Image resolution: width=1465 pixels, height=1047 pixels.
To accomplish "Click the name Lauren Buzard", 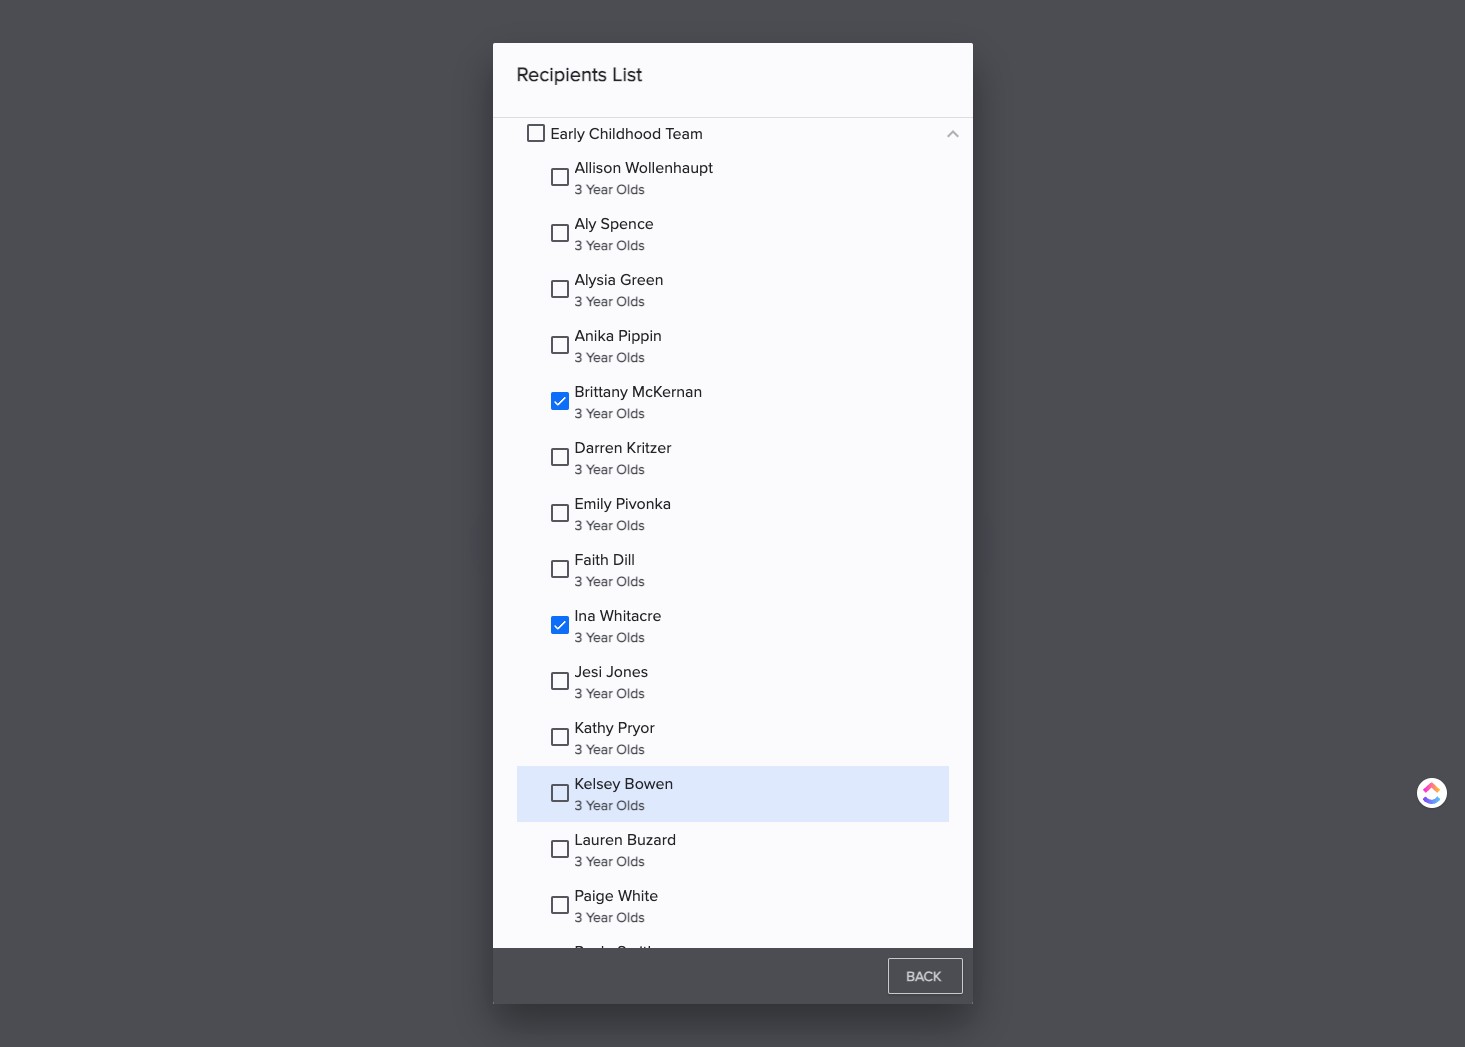I will 625,840.
